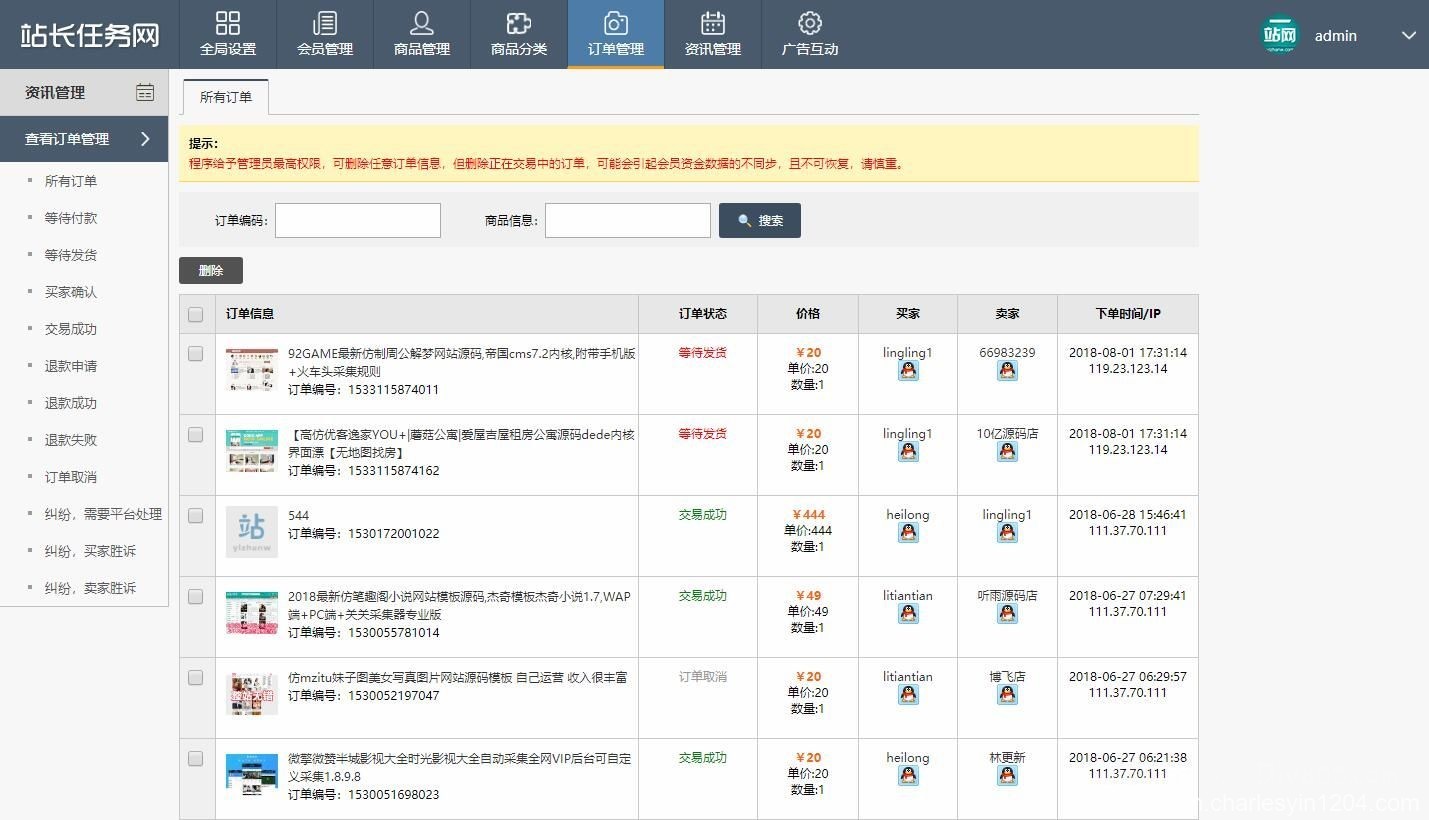
Task: Toggle the select-all checkbox in the order table
Action: tap(196, 313)
